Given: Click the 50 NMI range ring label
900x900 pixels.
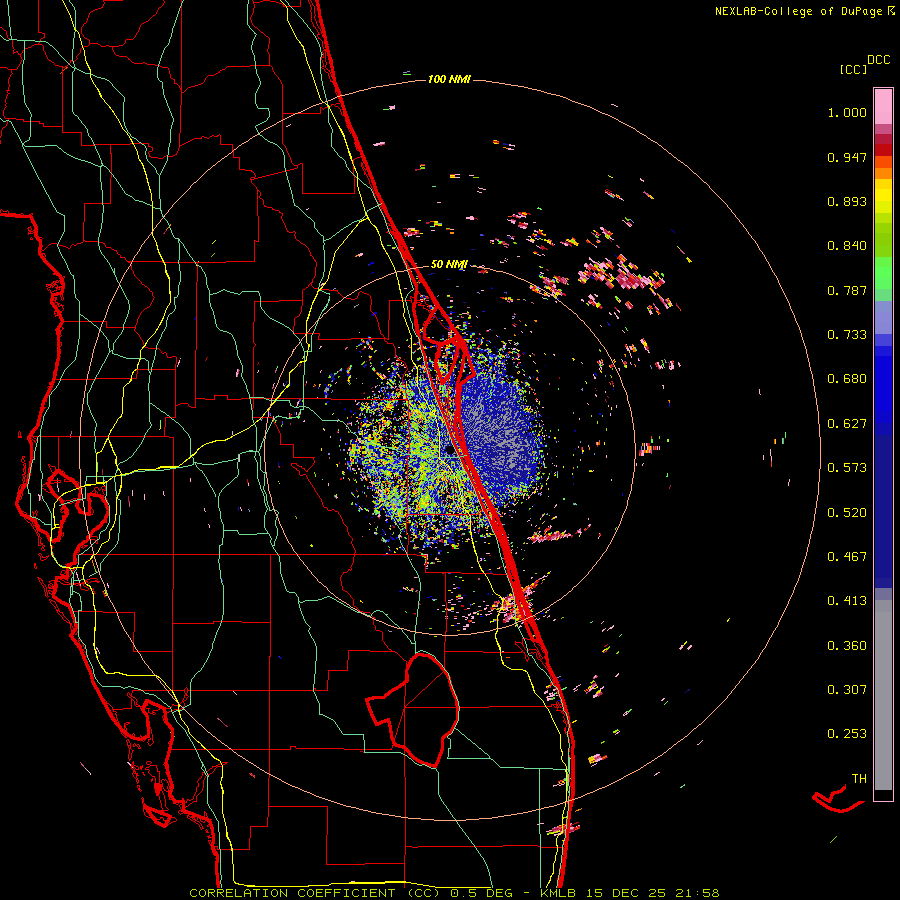Looking at the screenshot, I should [x=449, y=265].
